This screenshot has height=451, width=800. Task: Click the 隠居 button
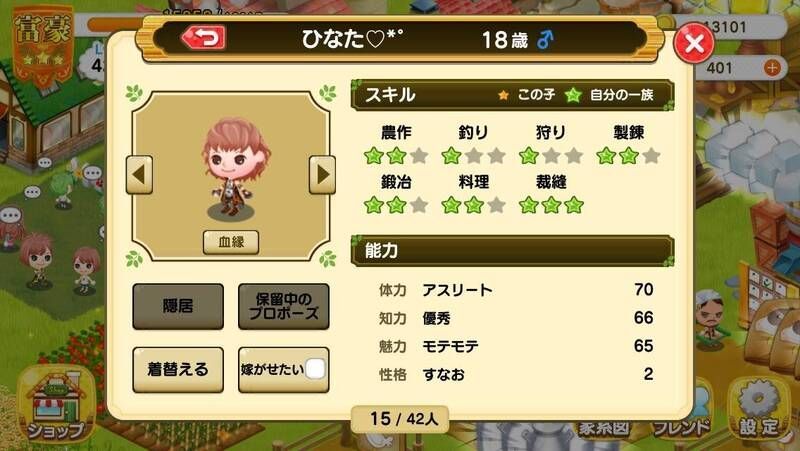pos(178,306)
